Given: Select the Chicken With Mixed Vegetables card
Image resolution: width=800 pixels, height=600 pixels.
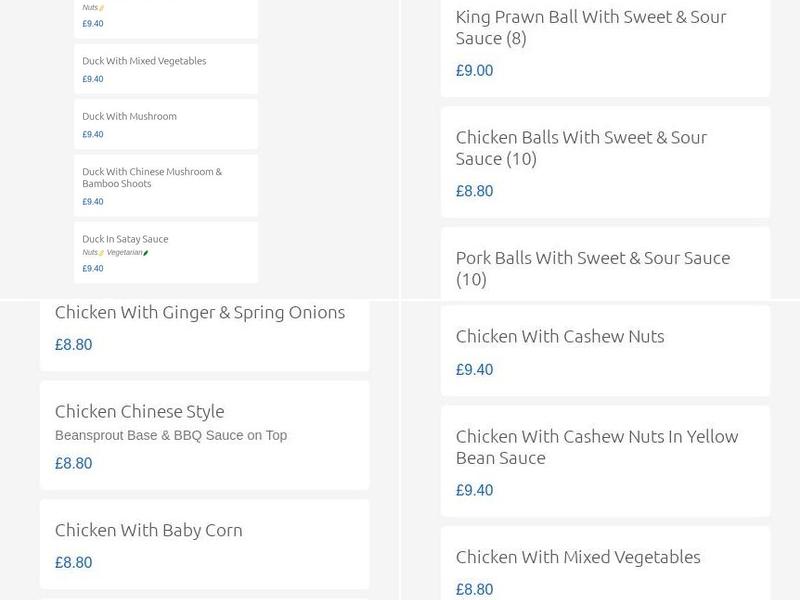Looking at the screenshot, I should [605, 570].
